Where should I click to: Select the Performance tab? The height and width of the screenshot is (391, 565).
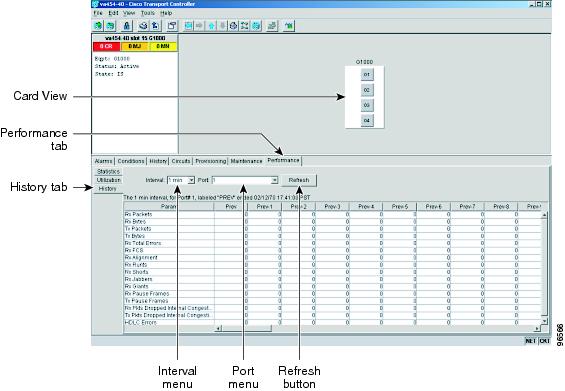point(283,160)
